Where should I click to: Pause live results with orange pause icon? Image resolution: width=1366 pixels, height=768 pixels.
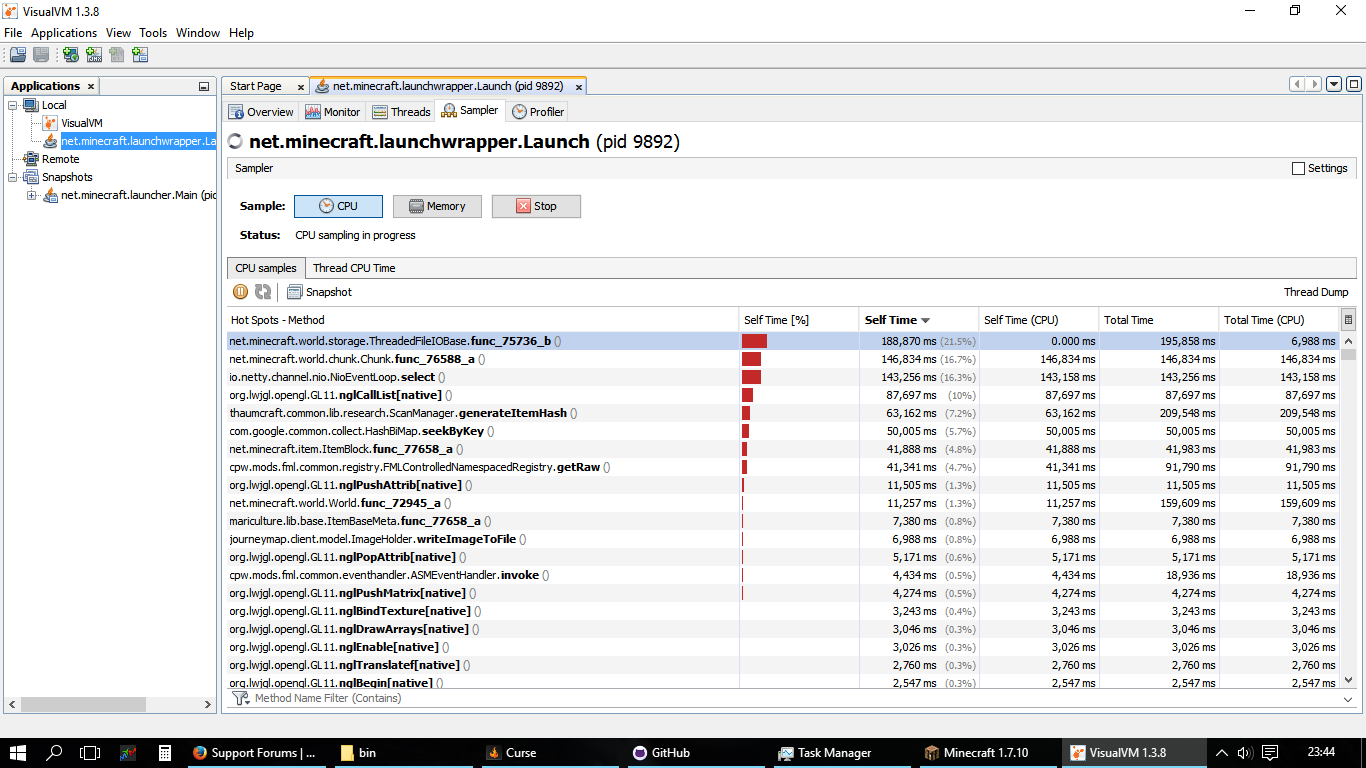pyautogui.click(x=240, y=292)
